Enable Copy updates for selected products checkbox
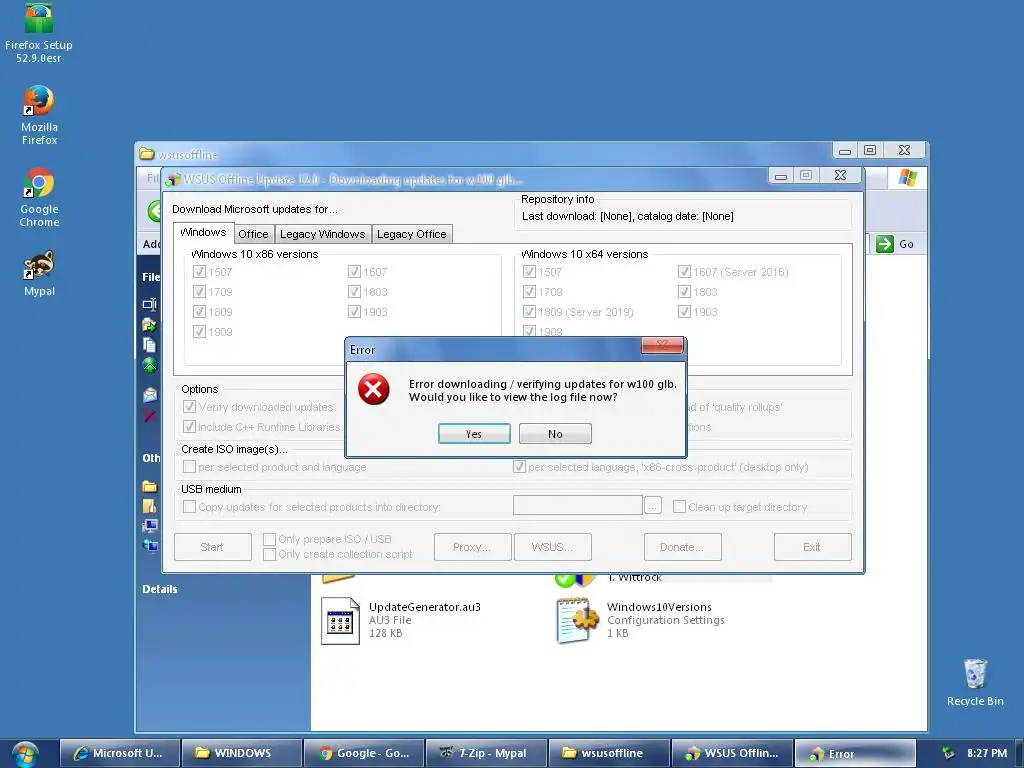Viewport: 1024px width, 768px height. 189,507
